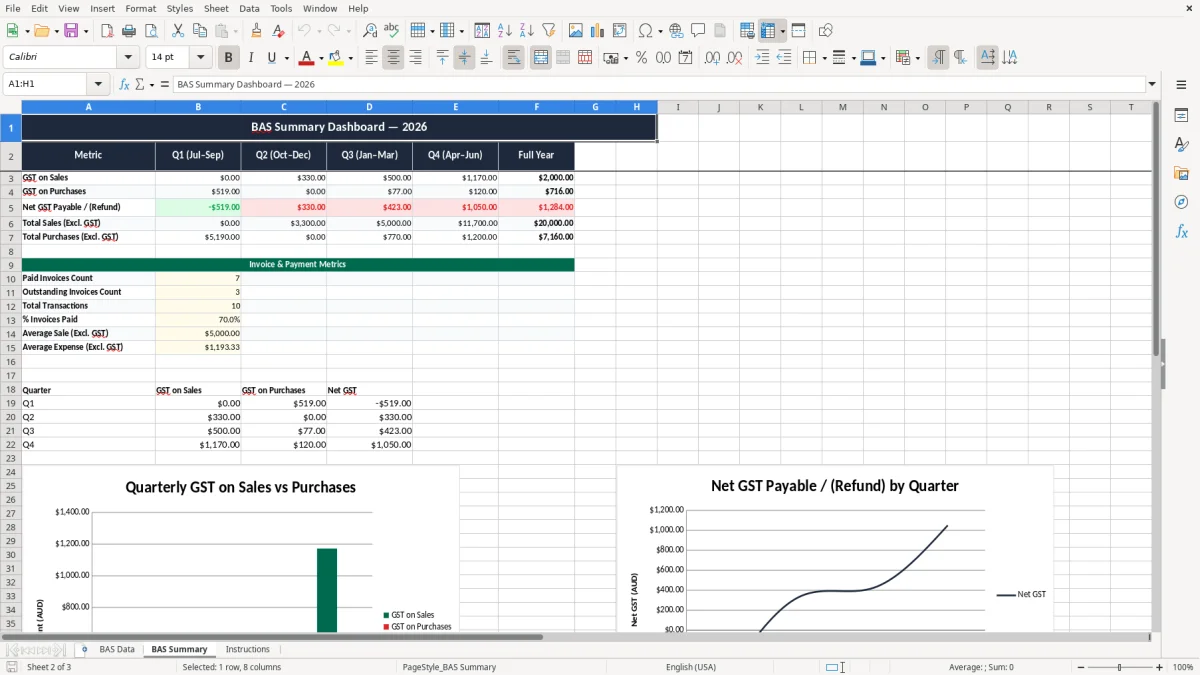Click Sort Descending icon

(526, 31)
